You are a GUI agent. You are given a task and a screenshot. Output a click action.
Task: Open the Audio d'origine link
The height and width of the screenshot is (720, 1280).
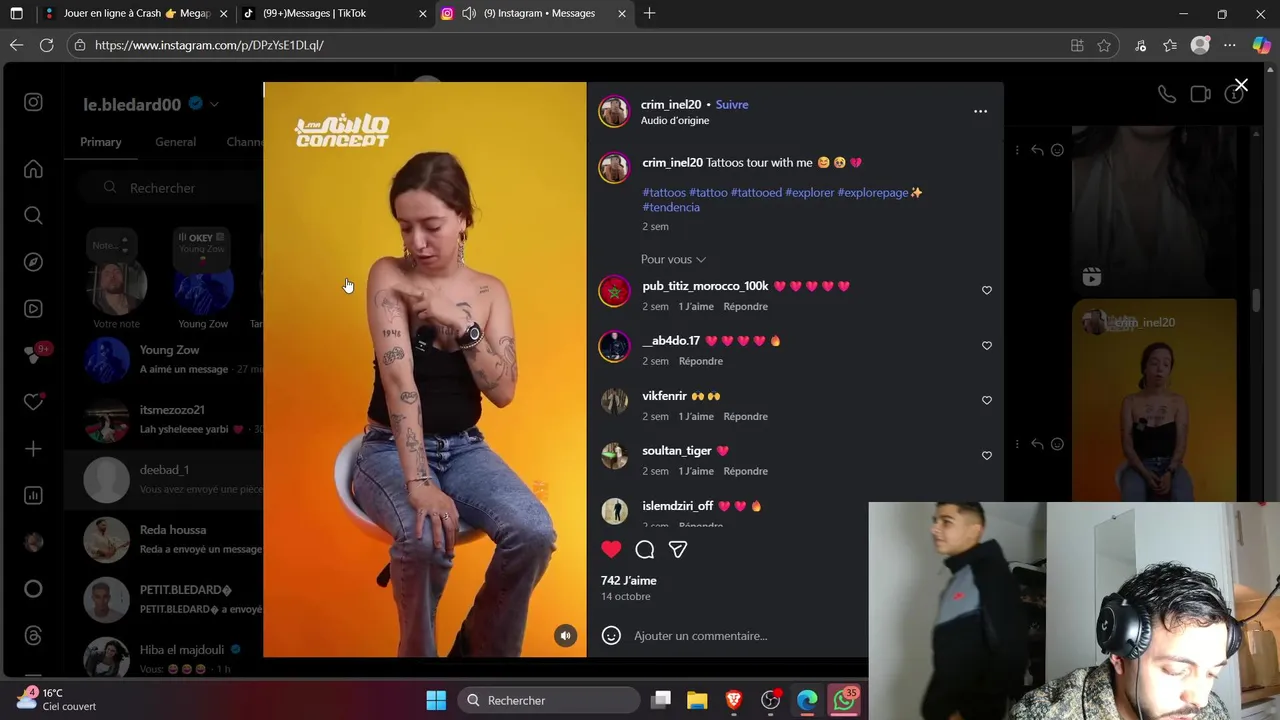675,120
